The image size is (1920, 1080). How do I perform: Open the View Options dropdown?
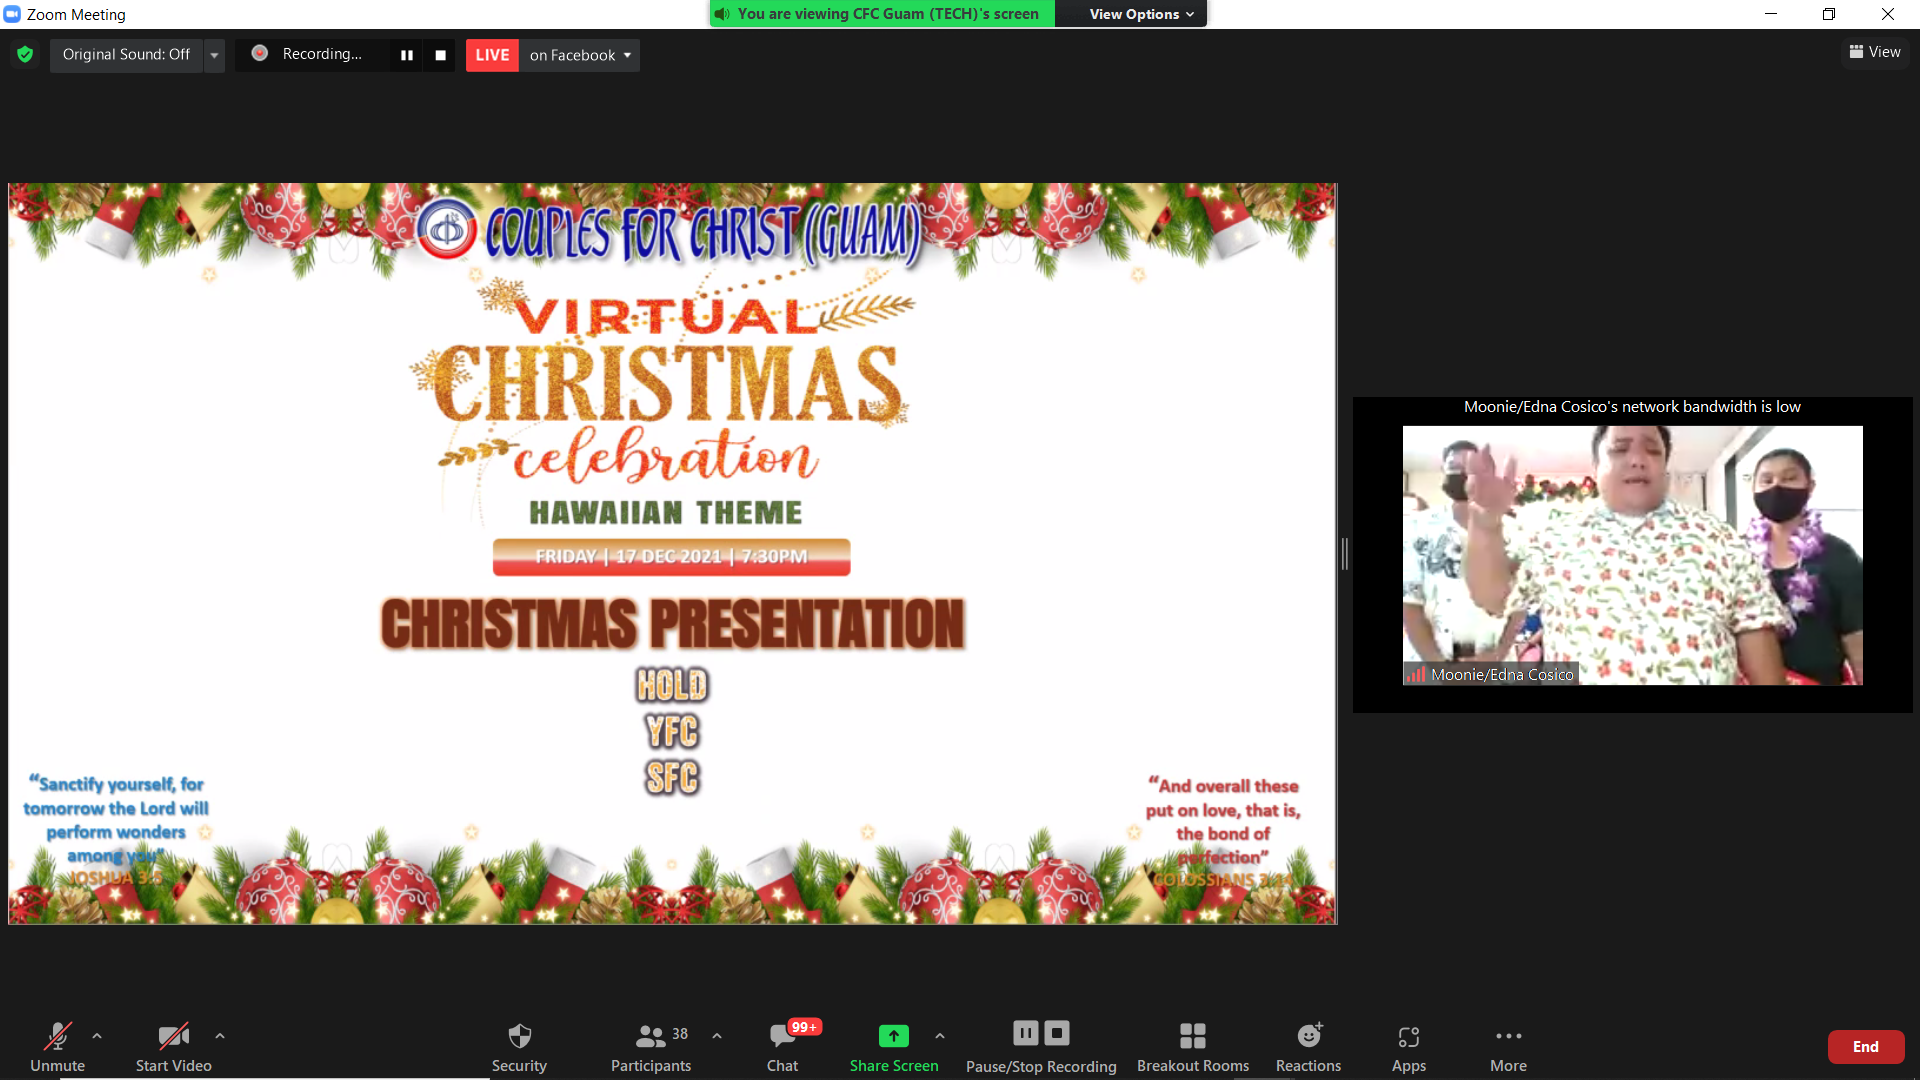tap(1141, 14)
